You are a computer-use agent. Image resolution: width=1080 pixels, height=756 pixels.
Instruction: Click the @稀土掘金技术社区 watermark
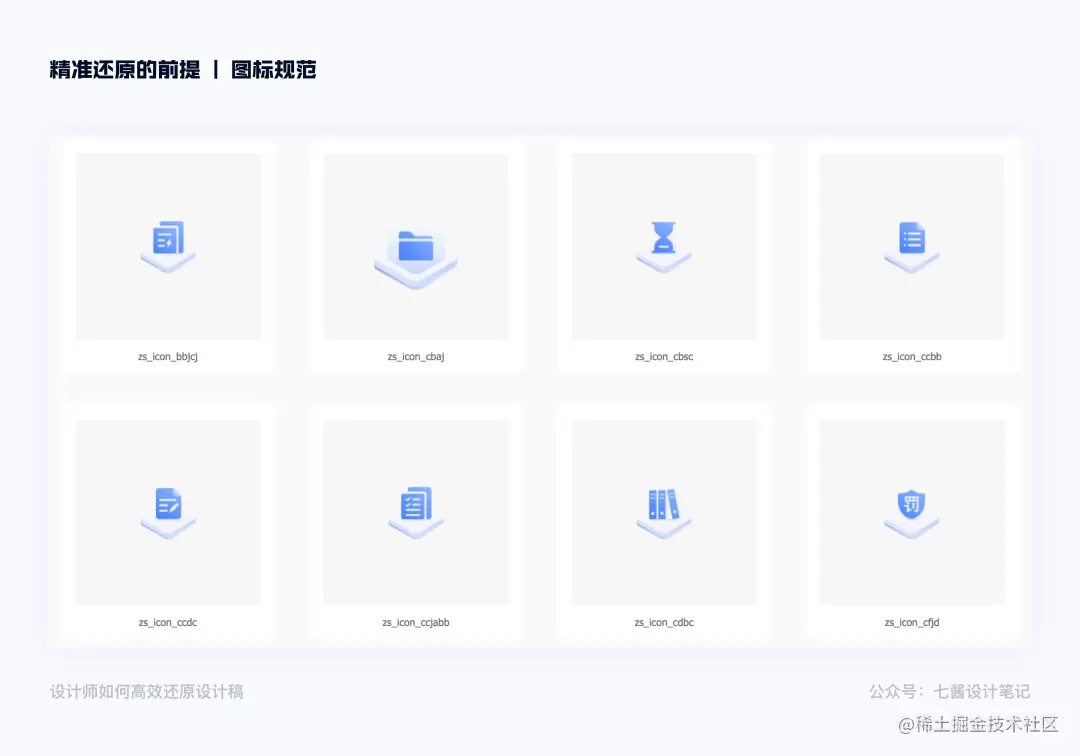pyautogui.click(x=975, y=723)
